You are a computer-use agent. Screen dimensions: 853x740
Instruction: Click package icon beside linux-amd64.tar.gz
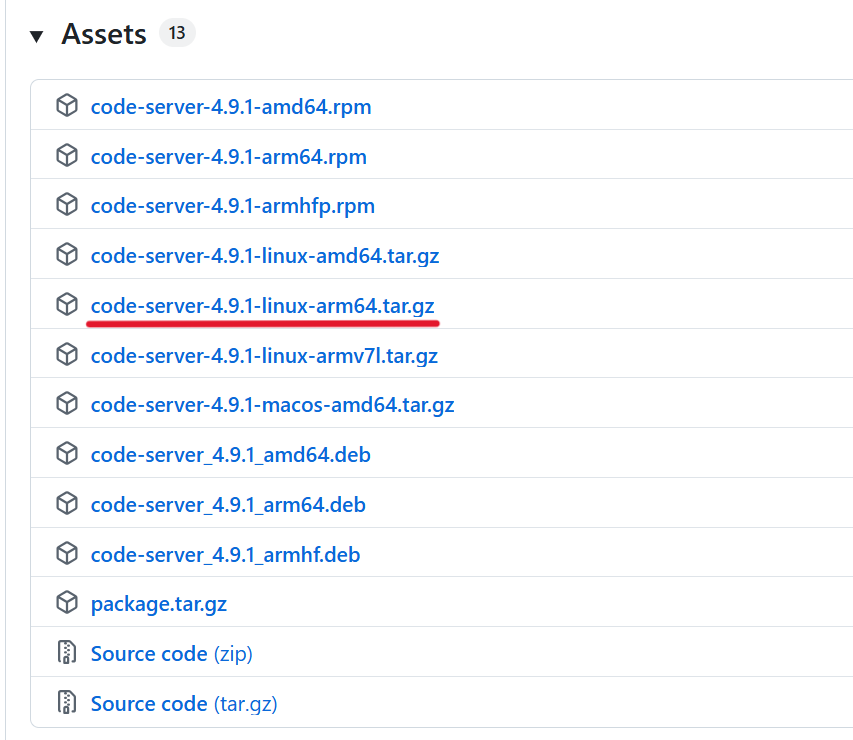click(x=67, y=255)
